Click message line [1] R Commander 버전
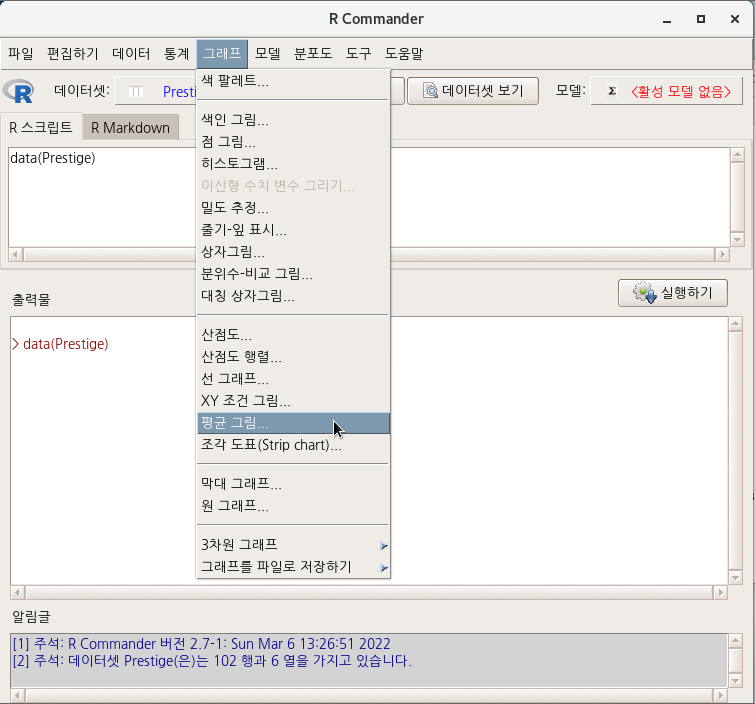 pos(202,643)
